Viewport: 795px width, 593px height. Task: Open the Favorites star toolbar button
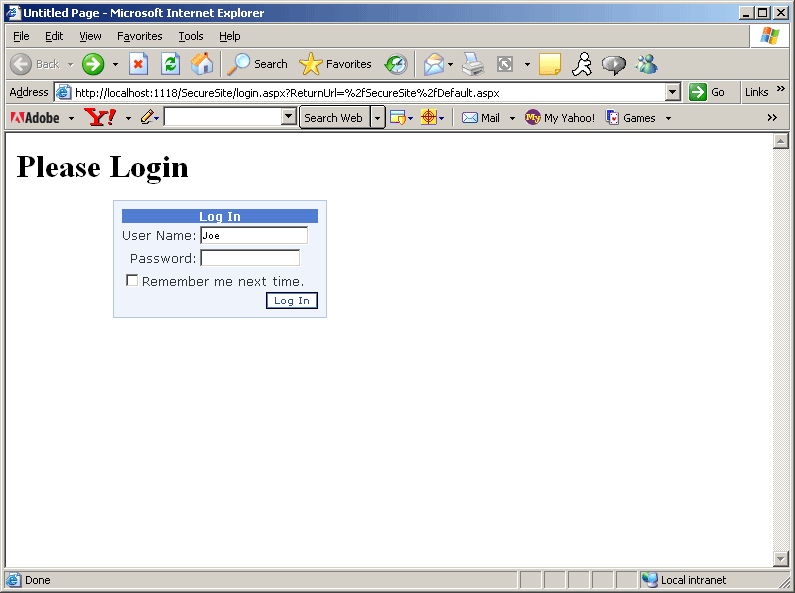pos(335,64)
